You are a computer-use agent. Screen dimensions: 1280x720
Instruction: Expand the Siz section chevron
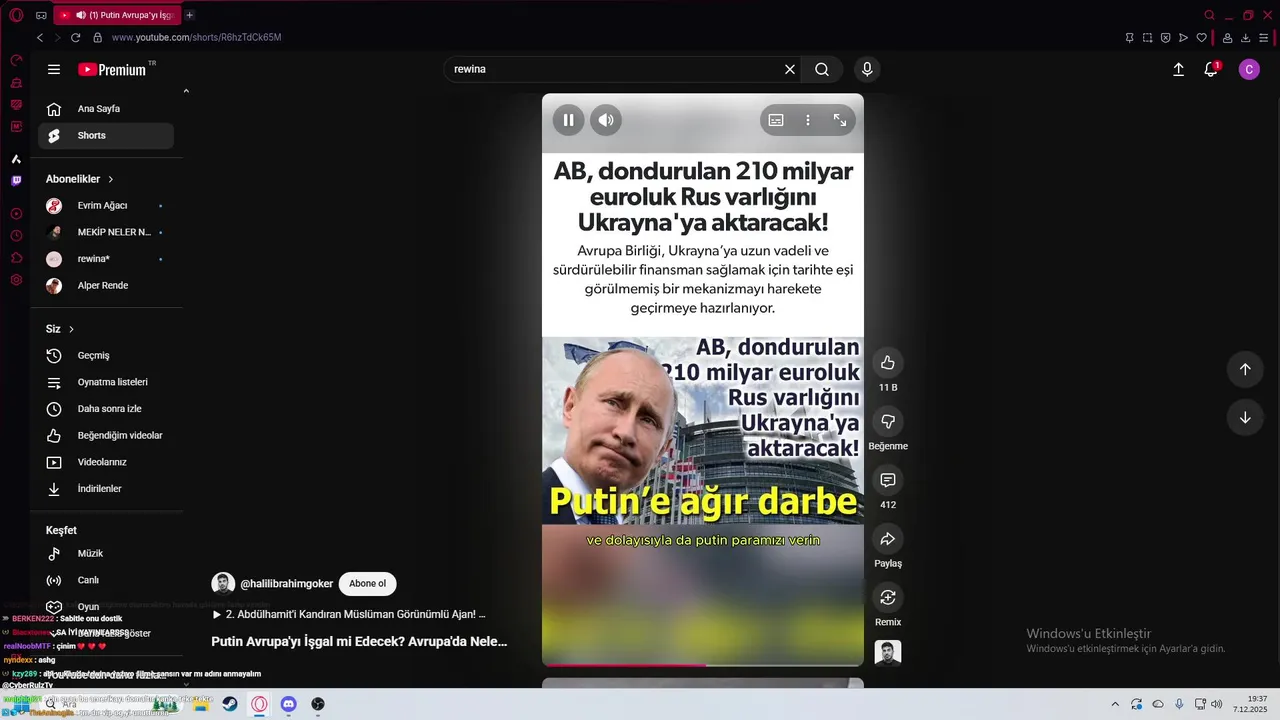click(x=71, y=329)
